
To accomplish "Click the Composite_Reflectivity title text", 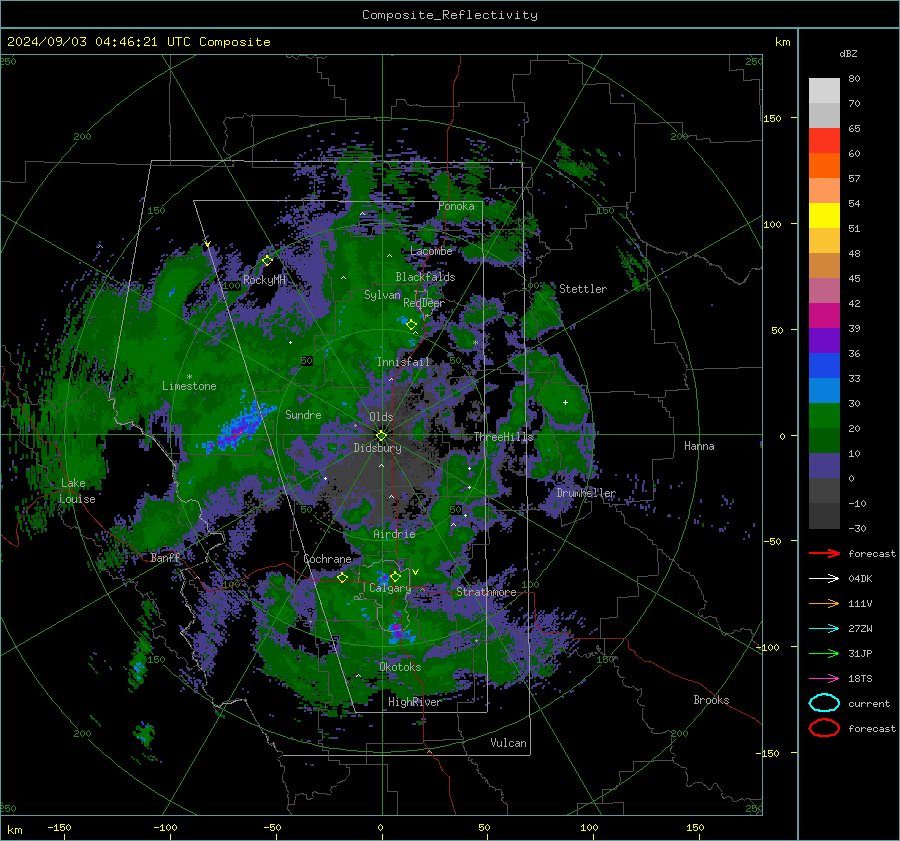I will (450, 15).
